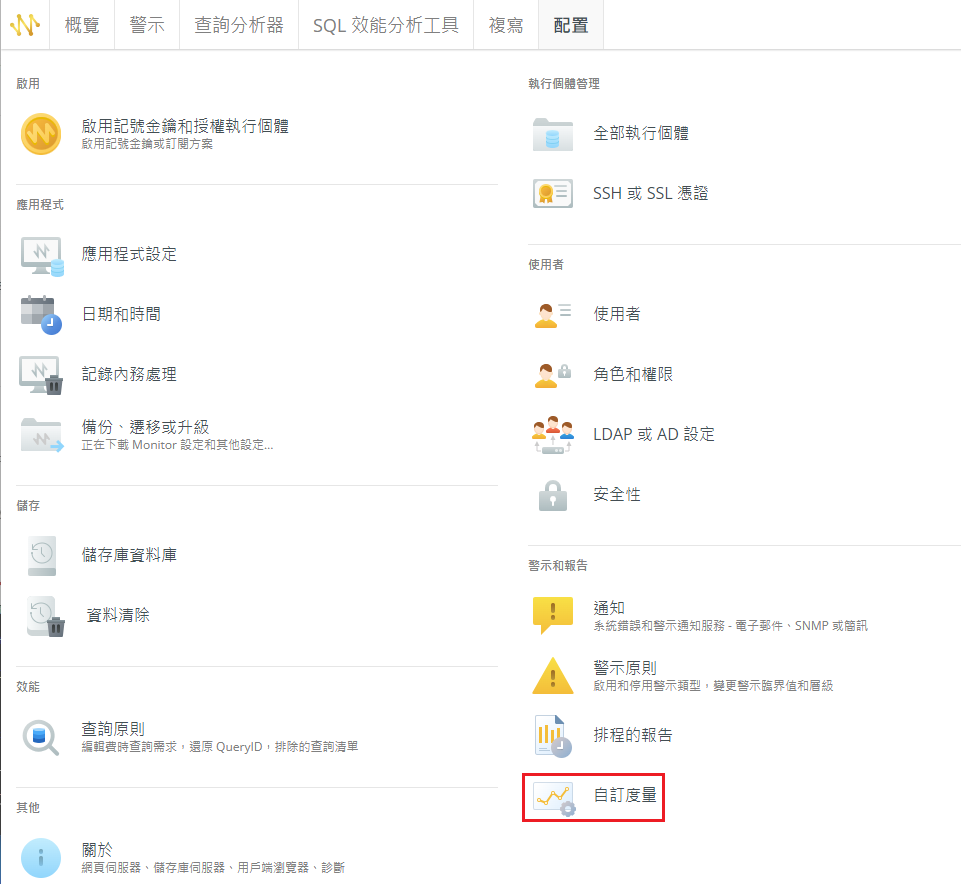Open the 排程的報告 link

(633, 735)
